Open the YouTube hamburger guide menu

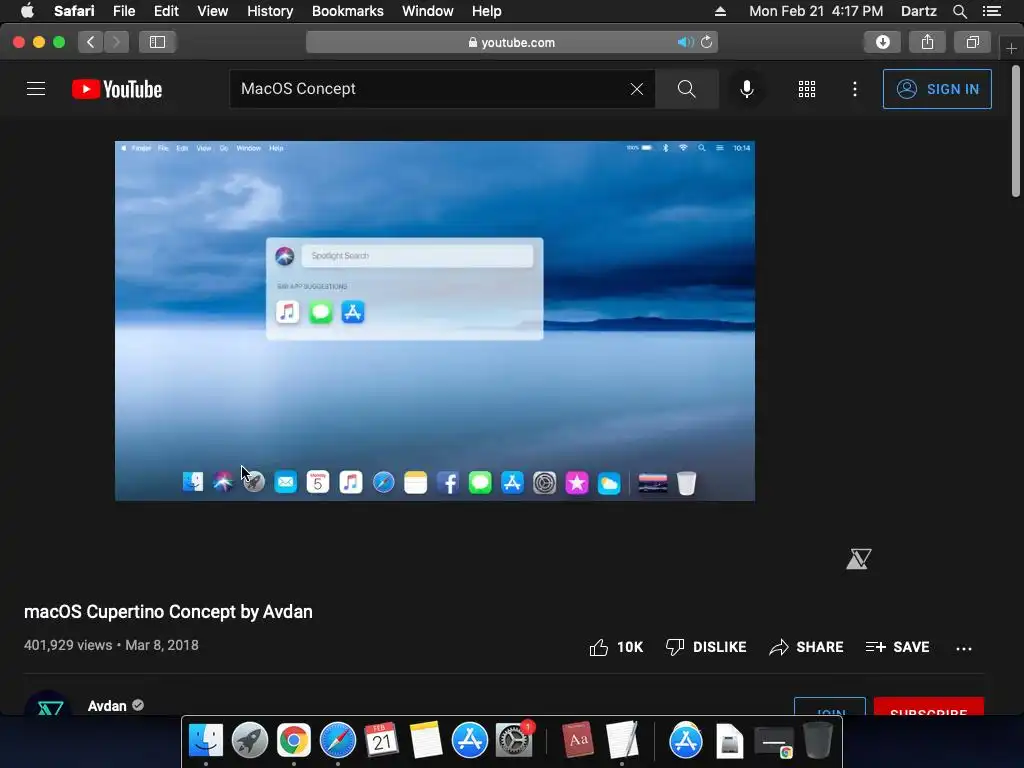coord(36,89)
